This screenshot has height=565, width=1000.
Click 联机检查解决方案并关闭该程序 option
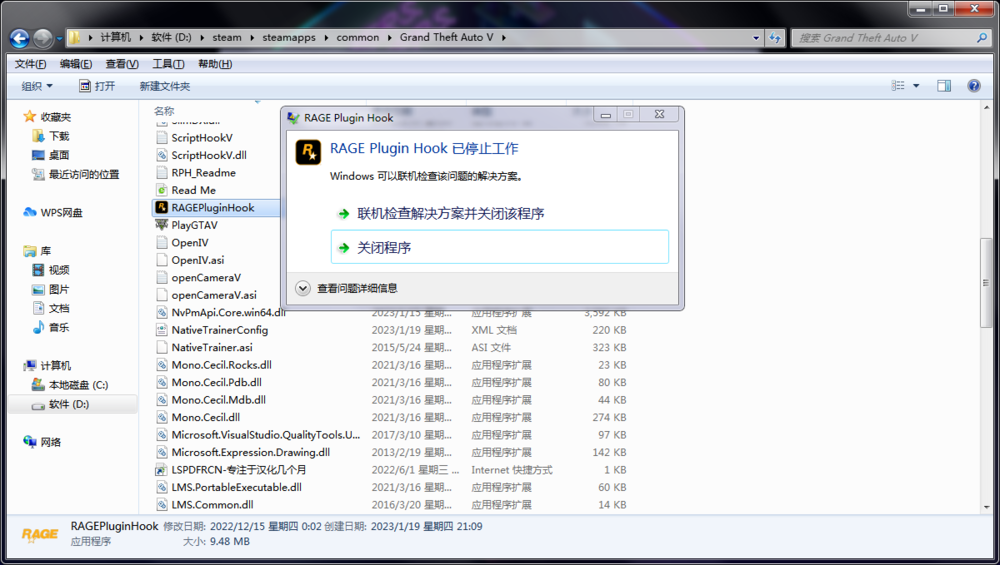(x=450, y=214)
